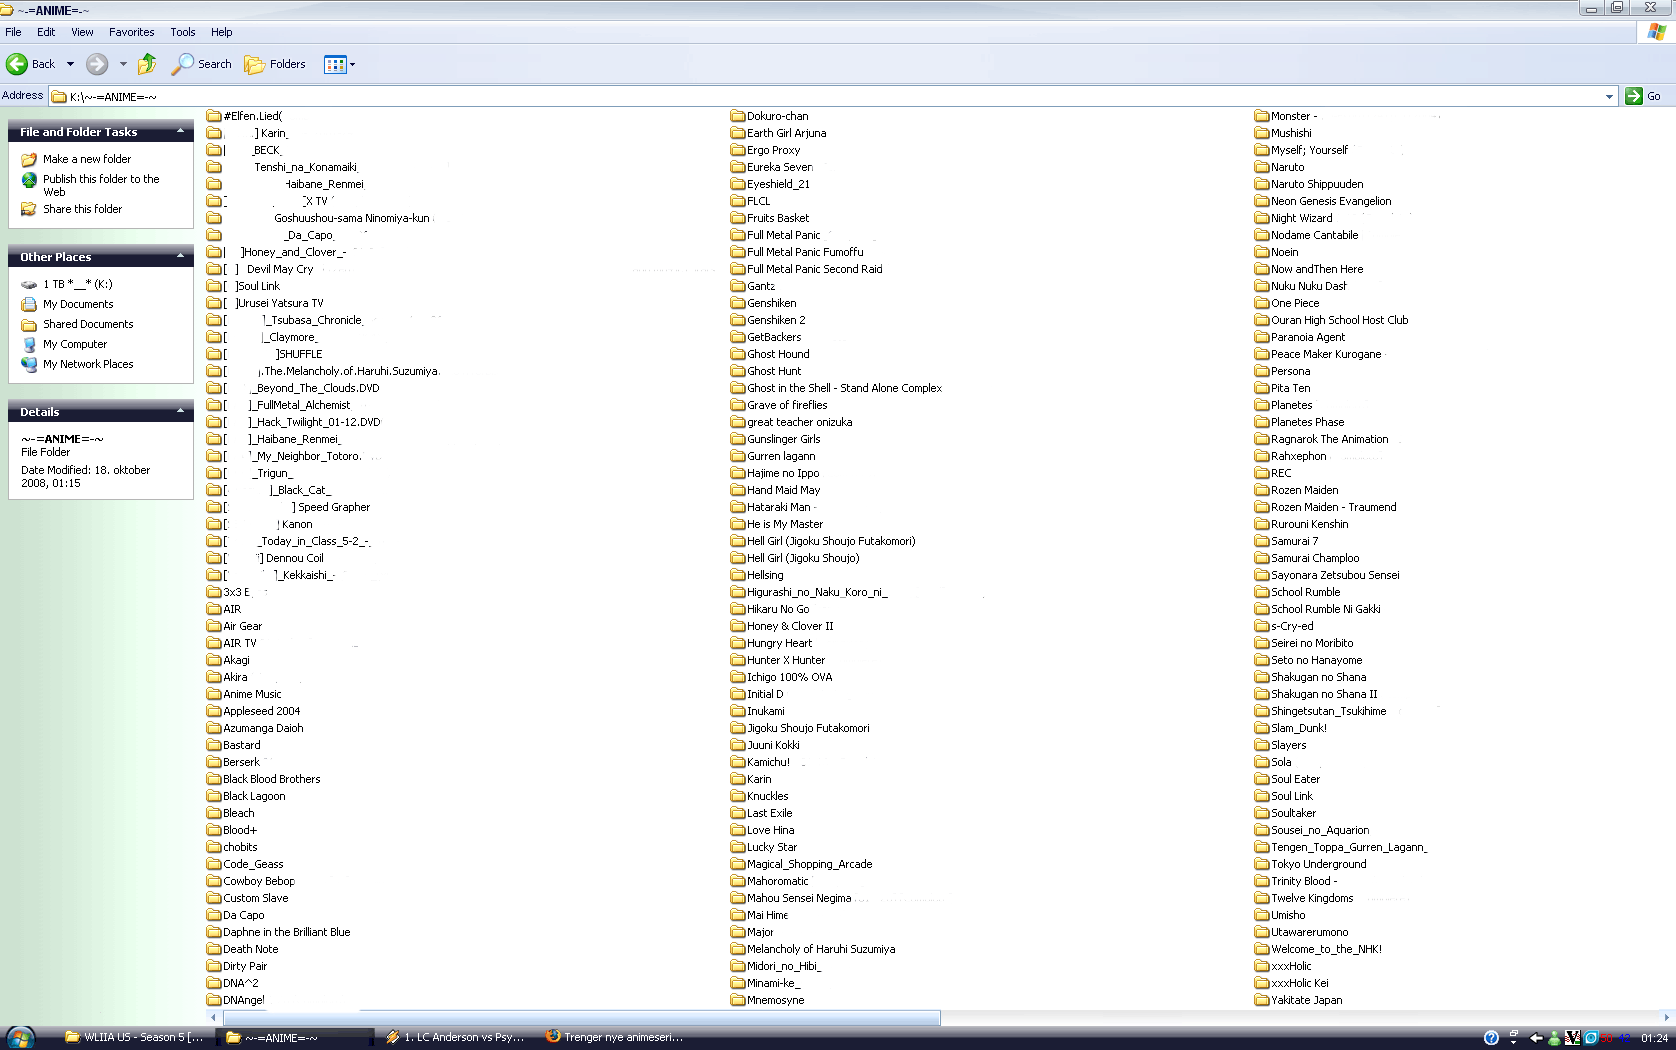Select Ouran High School Host Club name

(1340, 320)
